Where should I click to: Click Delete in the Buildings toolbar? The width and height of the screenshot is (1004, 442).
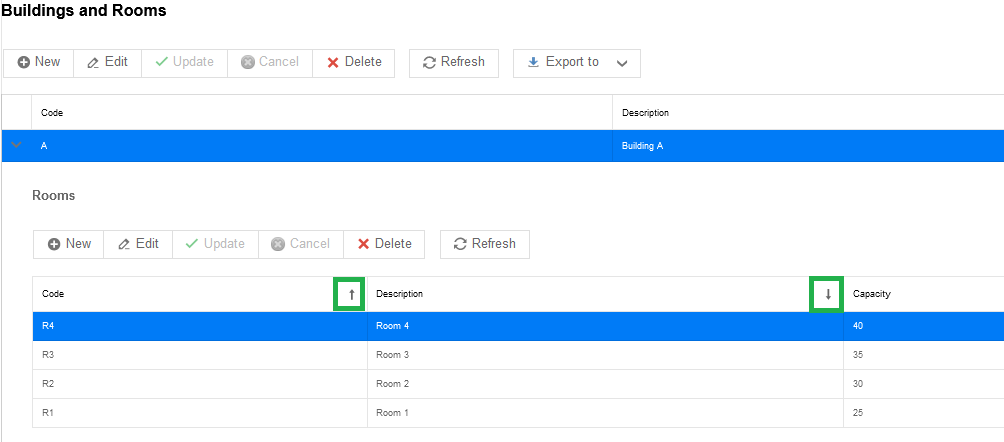pyautogui.click(x=353, y=62)
